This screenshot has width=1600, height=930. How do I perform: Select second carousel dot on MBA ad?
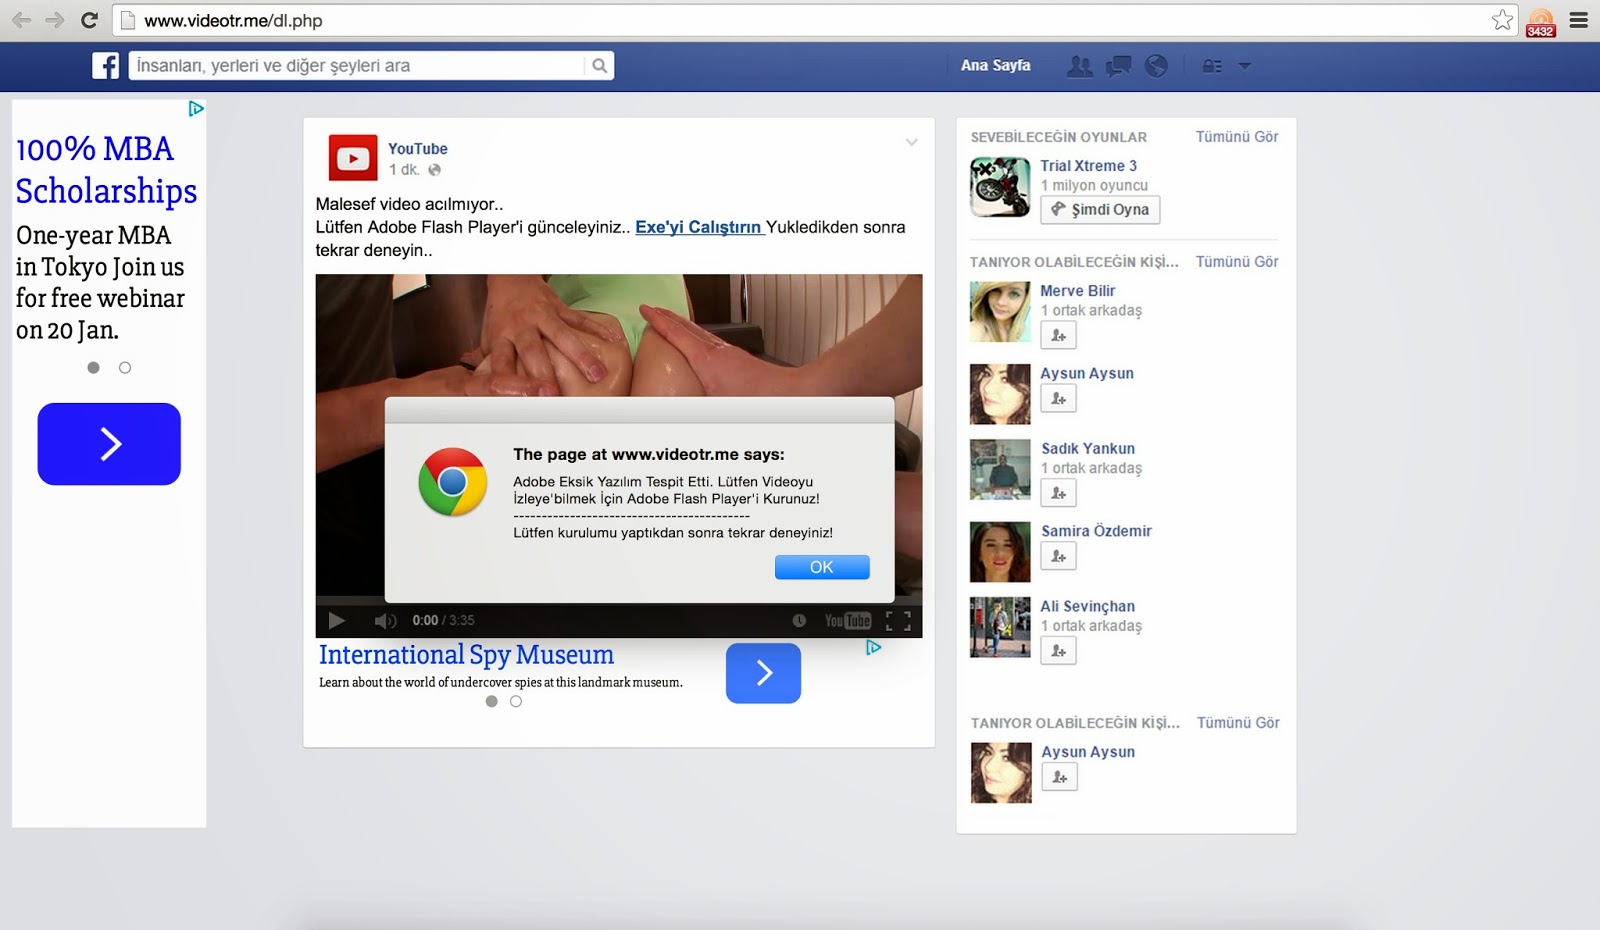coord(125,368)
